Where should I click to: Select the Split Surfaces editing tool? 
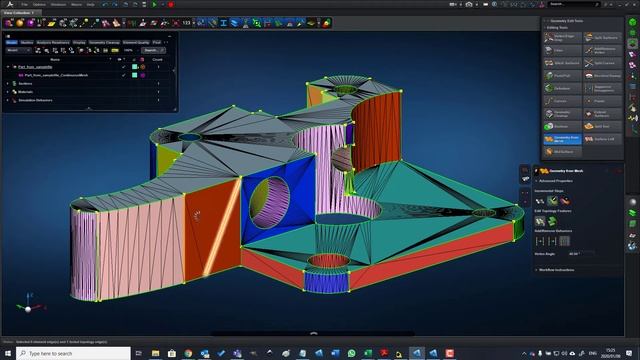tap(602, 38)
